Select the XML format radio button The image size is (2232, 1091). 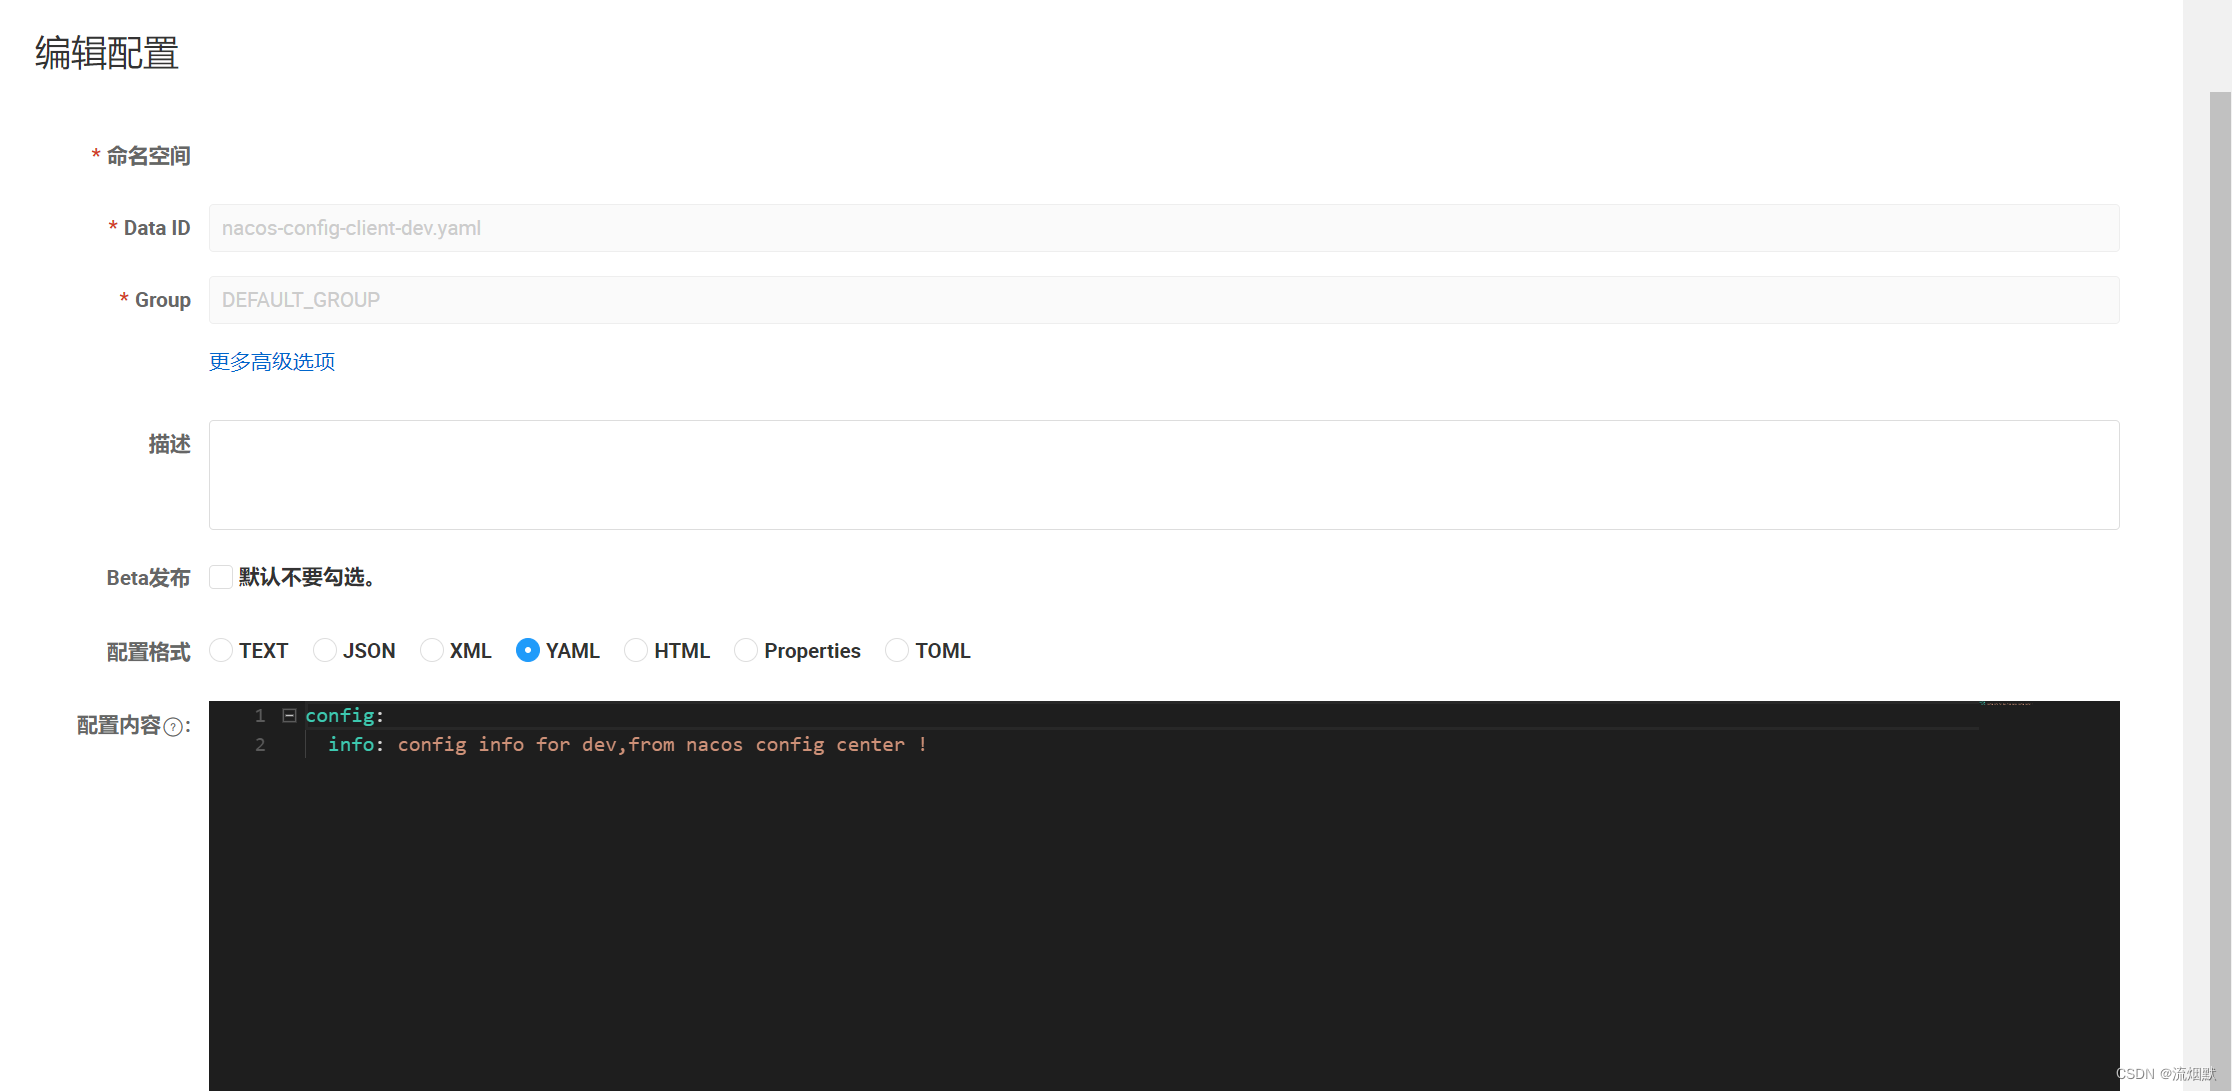432,650
